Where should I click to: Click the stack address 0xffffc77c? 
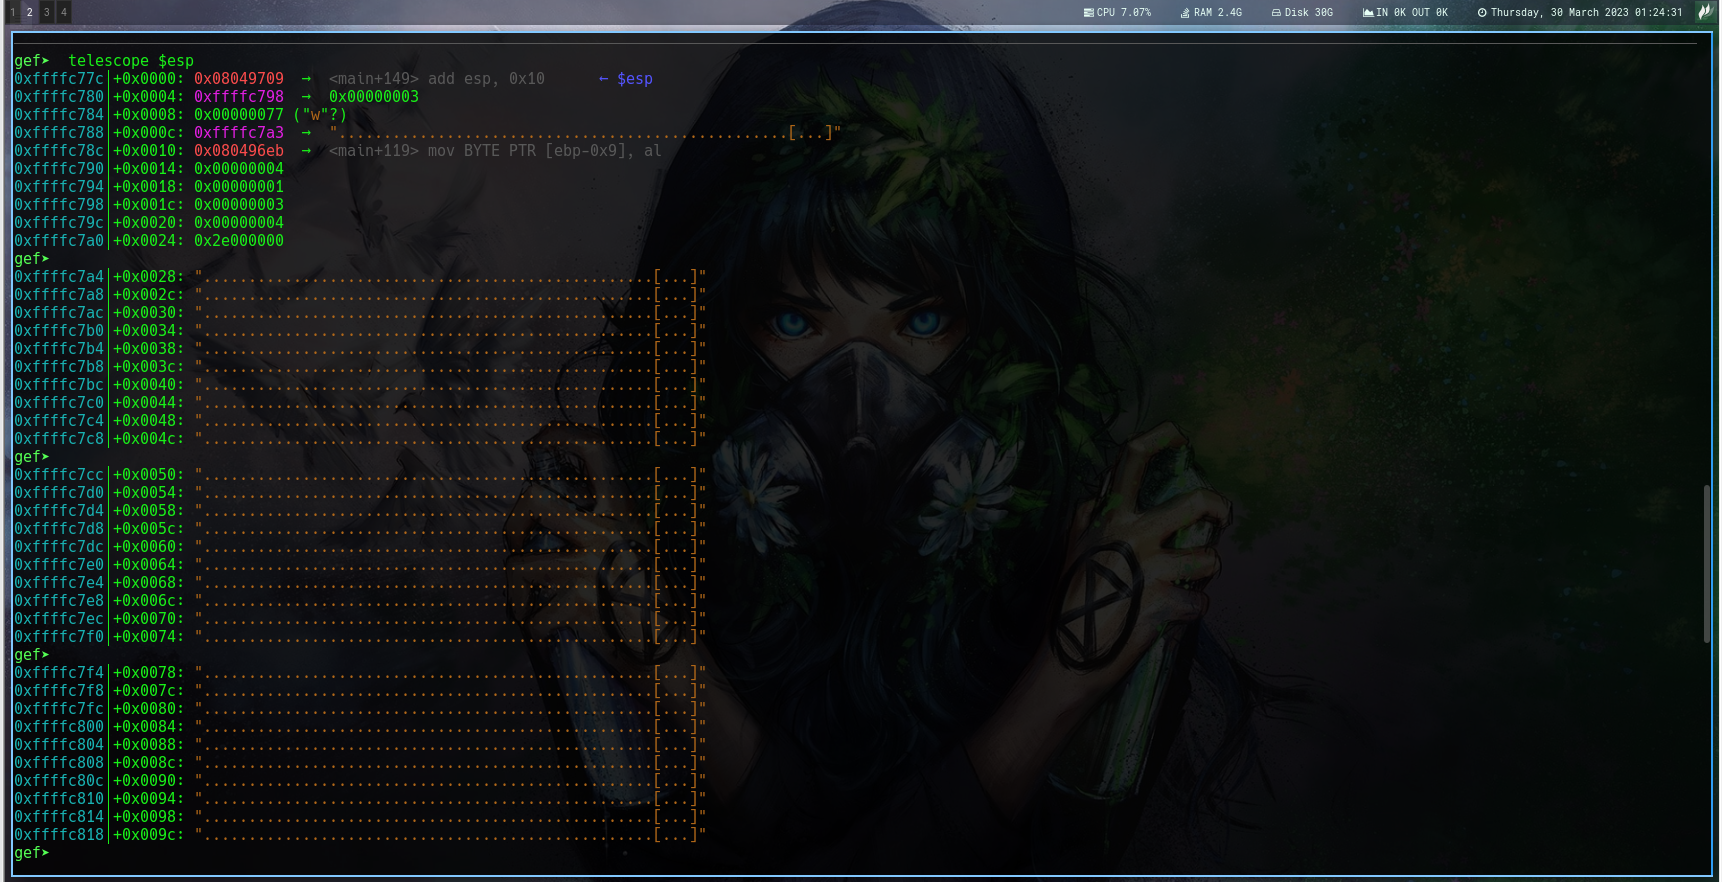click(x=59, y=79)
